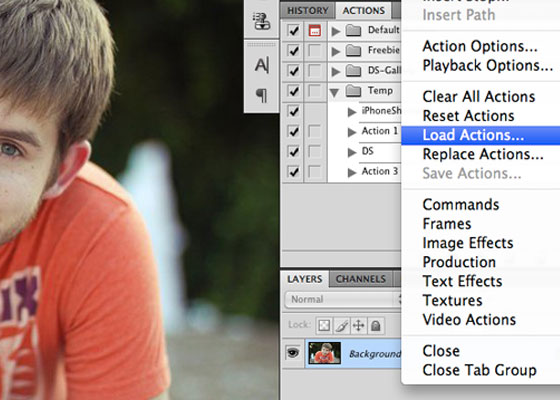560x400 pixels.
Task: Toggle dialog icon for Default set
Action: point(315,31)
